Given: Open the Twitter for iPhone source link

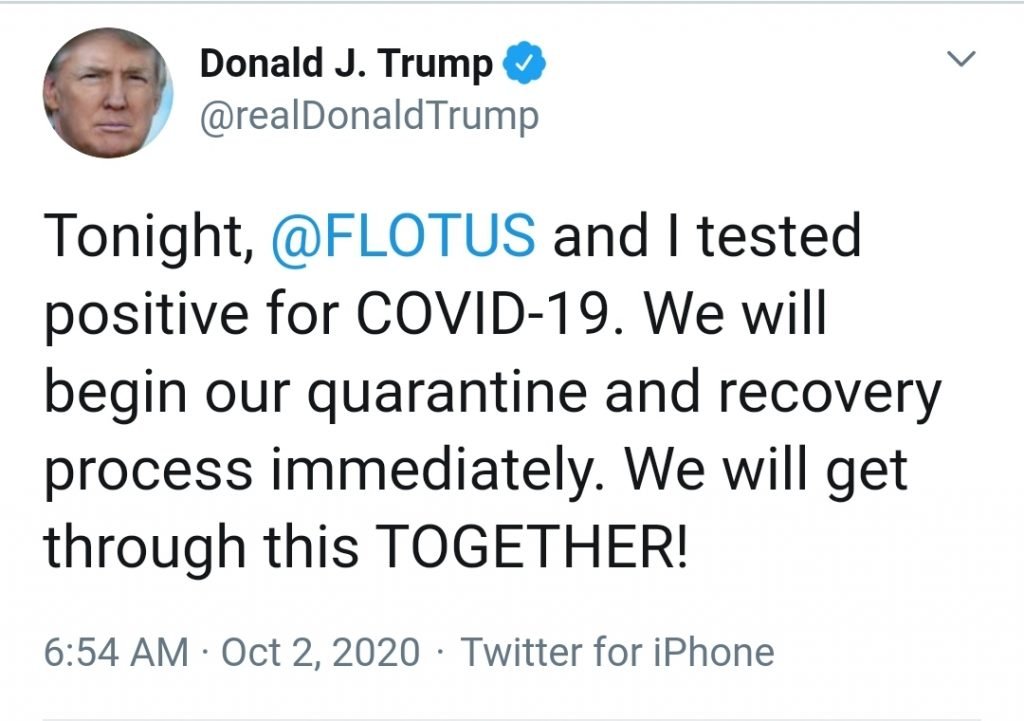Looking at the screenshot, I should (x=617, y=652).
